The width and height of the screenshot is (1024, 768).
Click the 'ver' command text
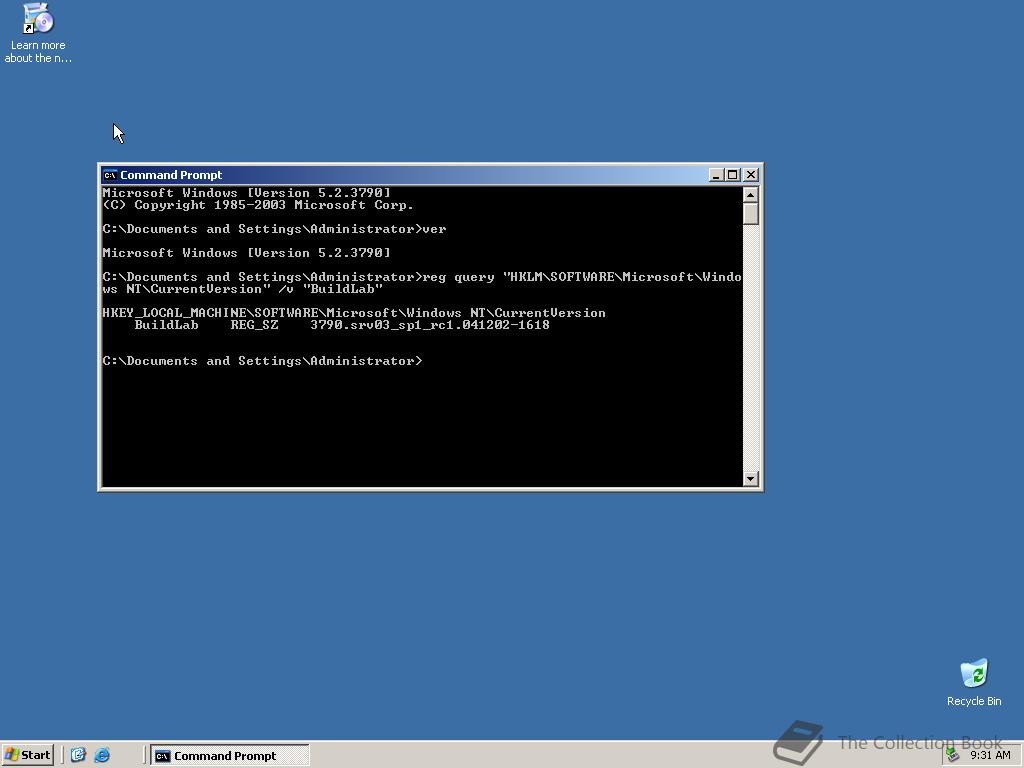(434, 229)
